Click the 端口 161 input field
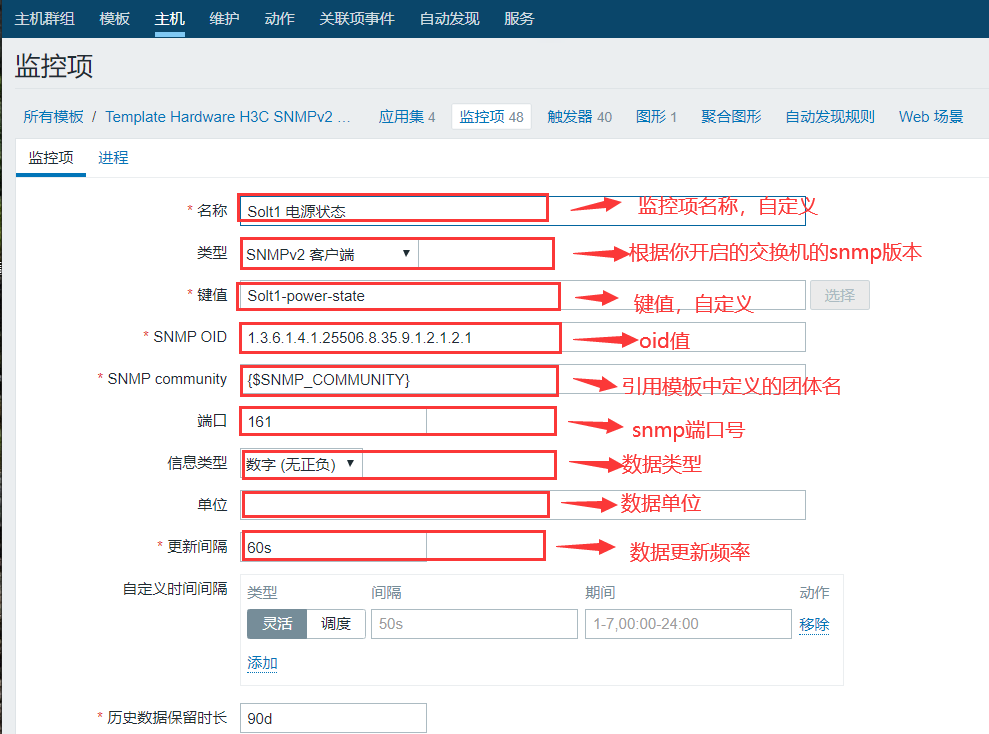Screen dimensions: 989x734 coord(333,421)
